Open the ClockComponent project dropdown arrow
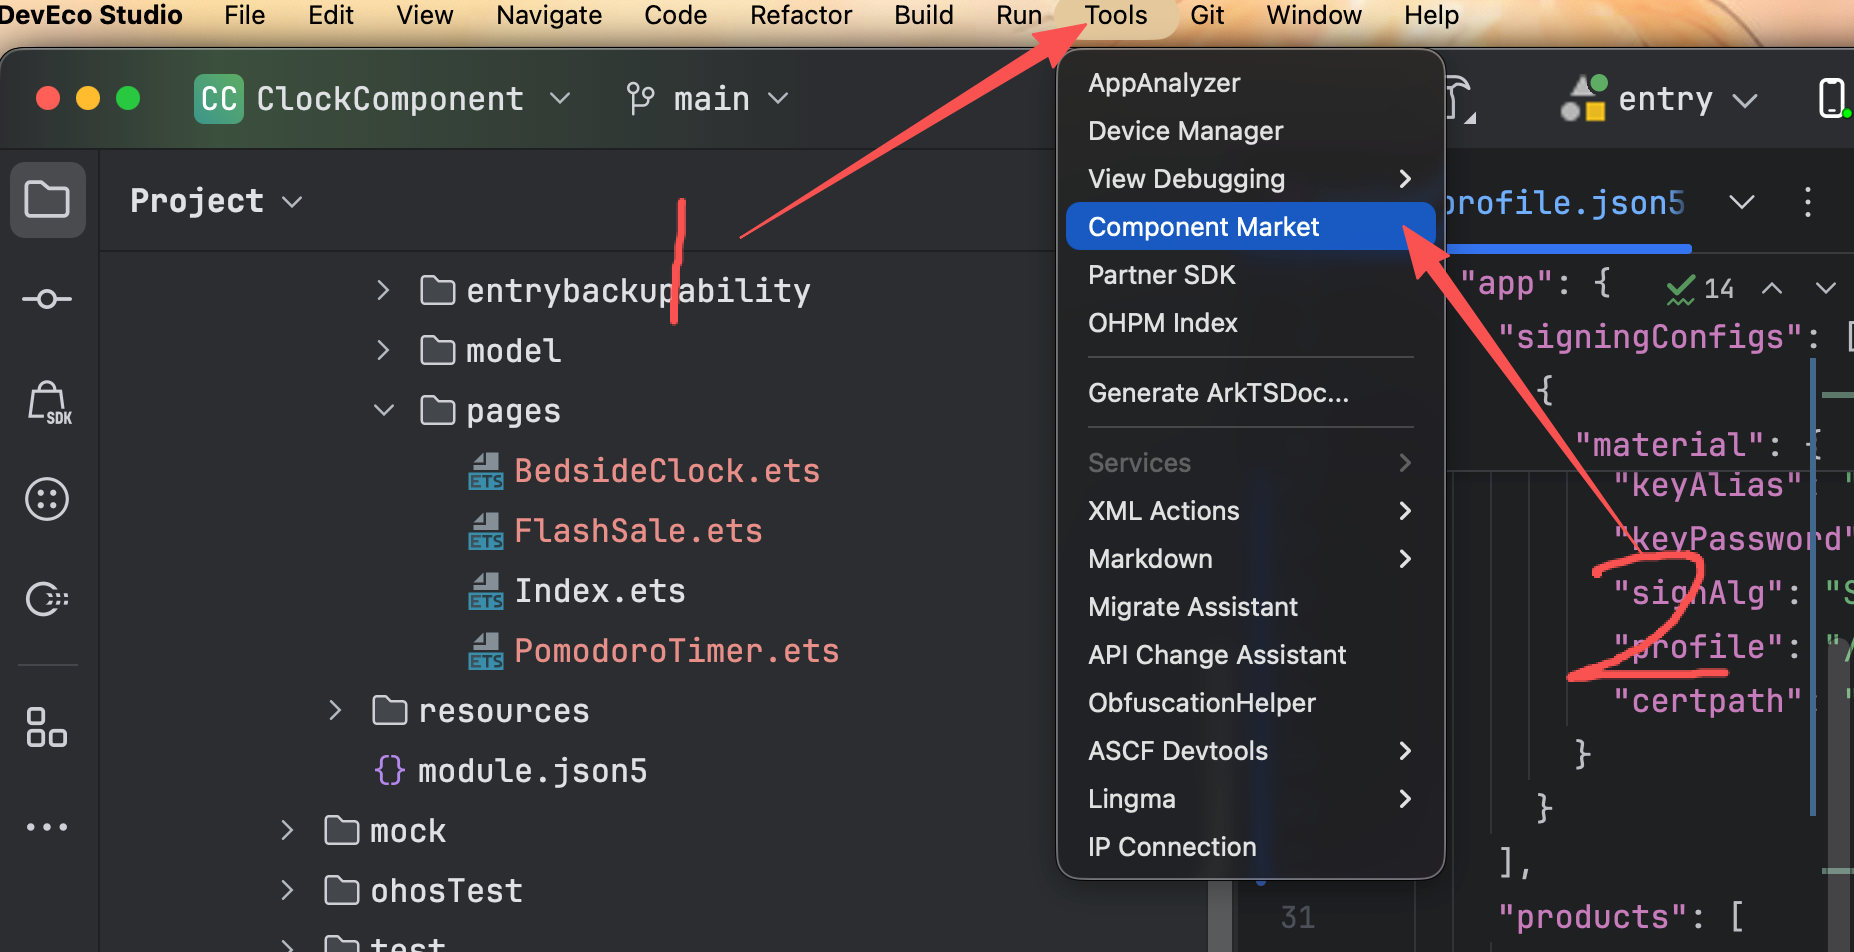 (560, 98)
